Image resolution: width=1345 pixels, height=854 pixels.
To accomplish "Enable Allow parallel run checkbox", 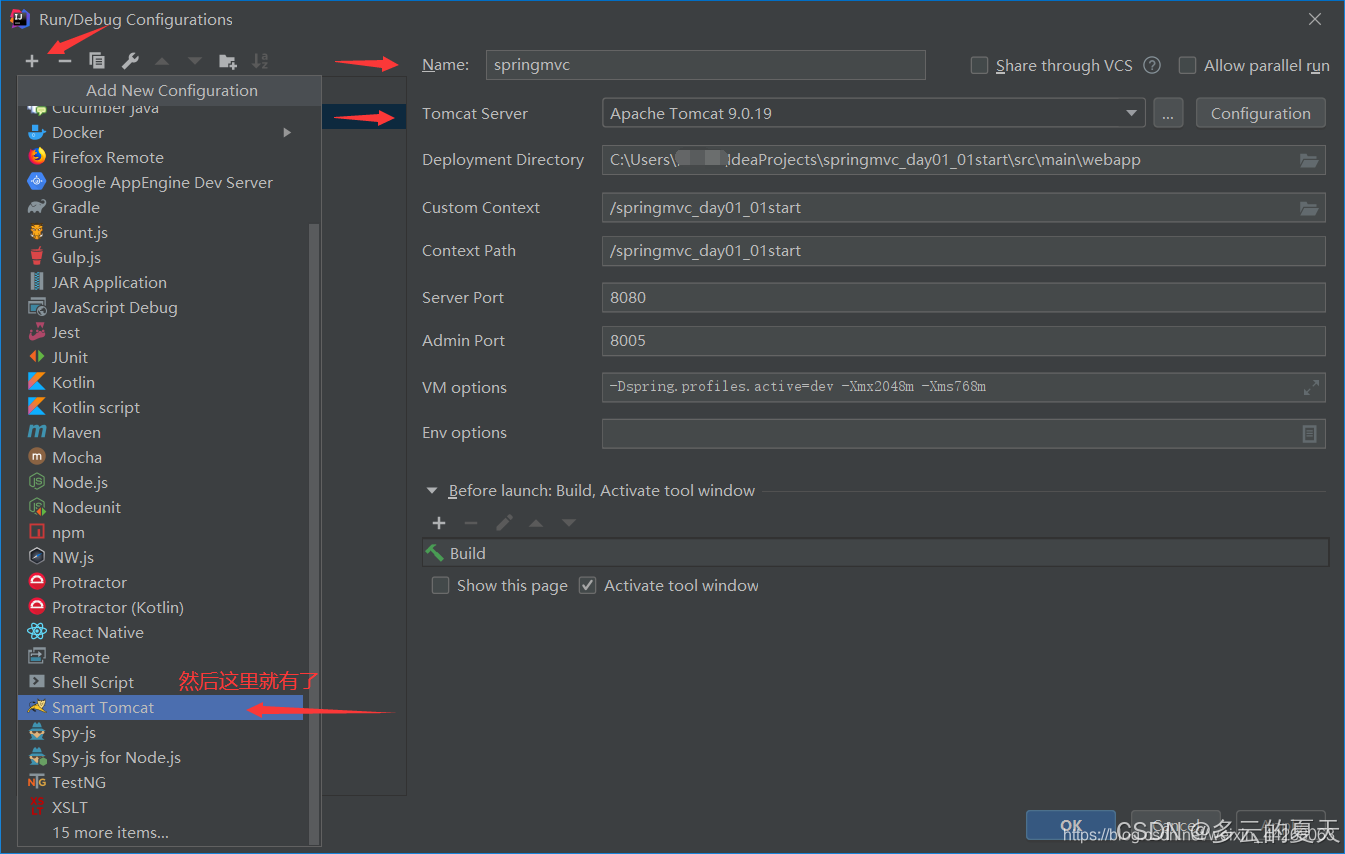I will click(x=1187, y=65).
